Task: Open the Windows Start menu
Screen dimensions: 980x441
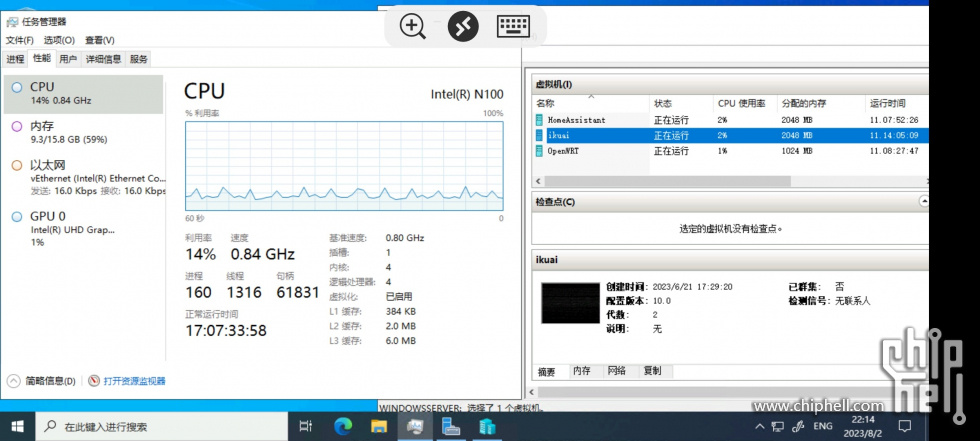Action: point(18,427)
